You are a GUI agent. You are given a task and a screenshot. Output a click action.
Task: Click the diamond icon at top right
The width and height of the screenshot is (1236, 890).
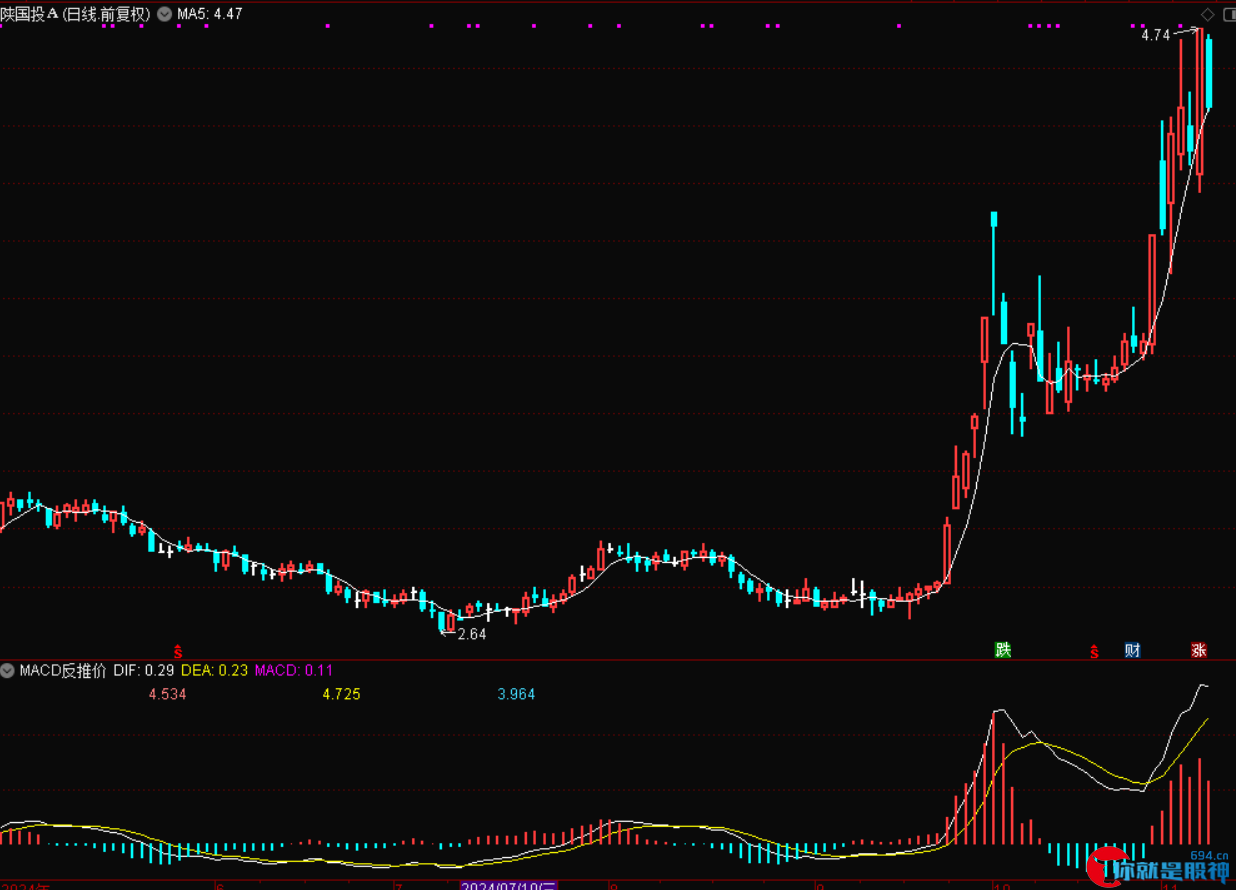point(1207,14)
